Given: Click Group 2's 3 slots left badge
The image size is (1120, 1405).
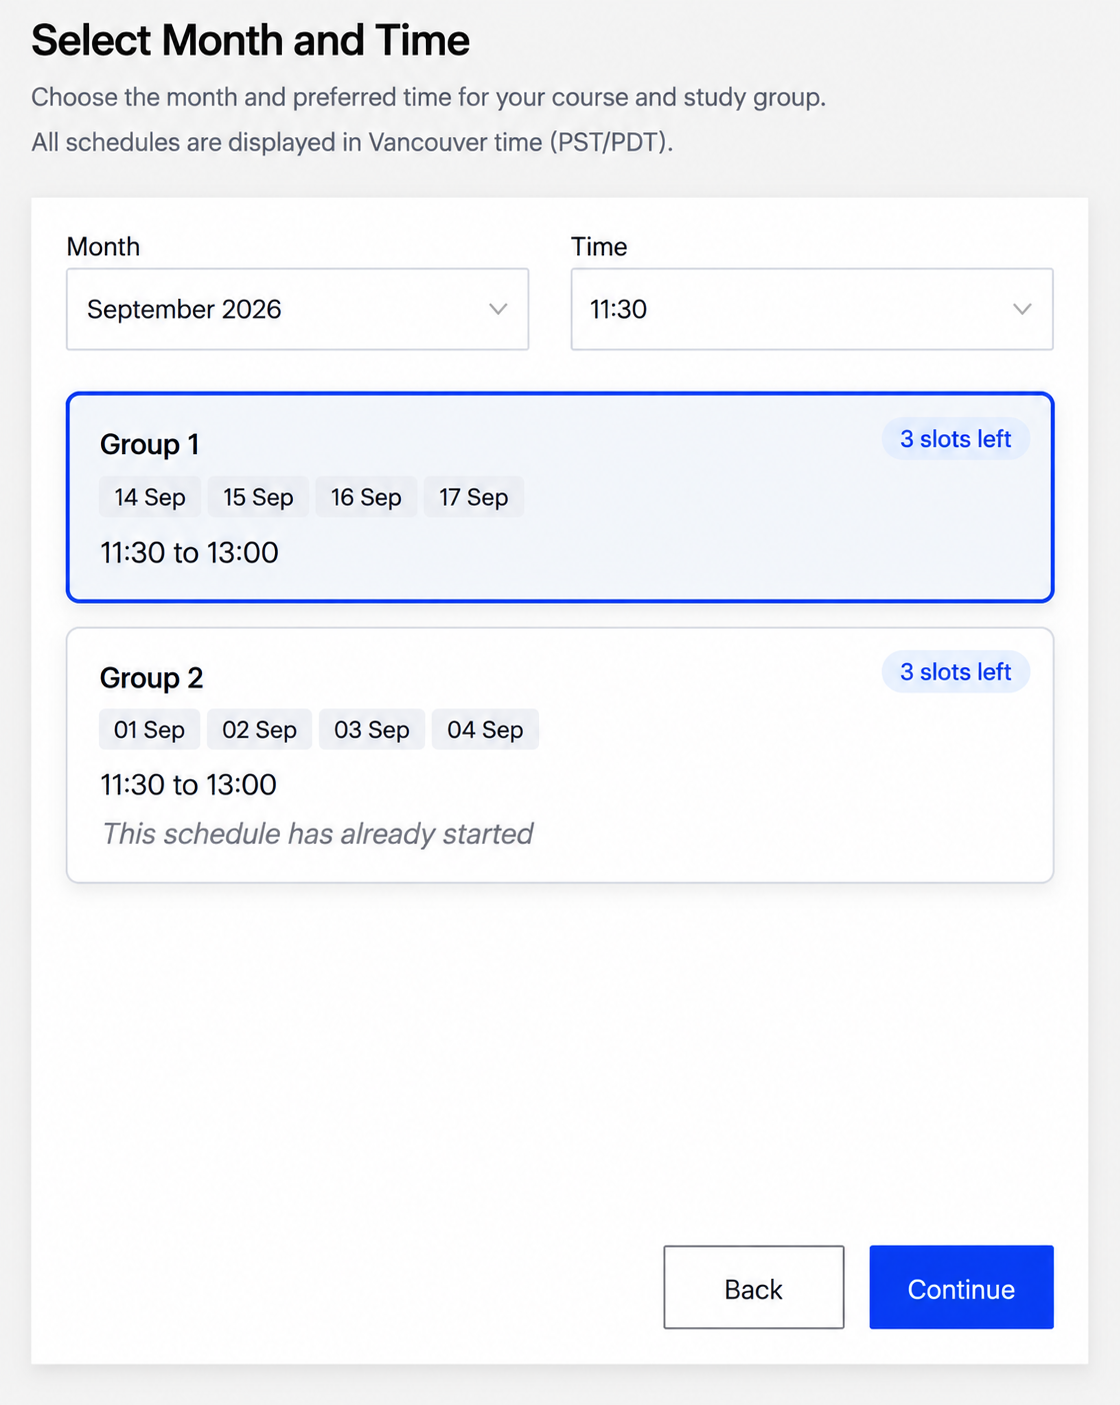Looking at the screenshot, I should coord(955,672).
